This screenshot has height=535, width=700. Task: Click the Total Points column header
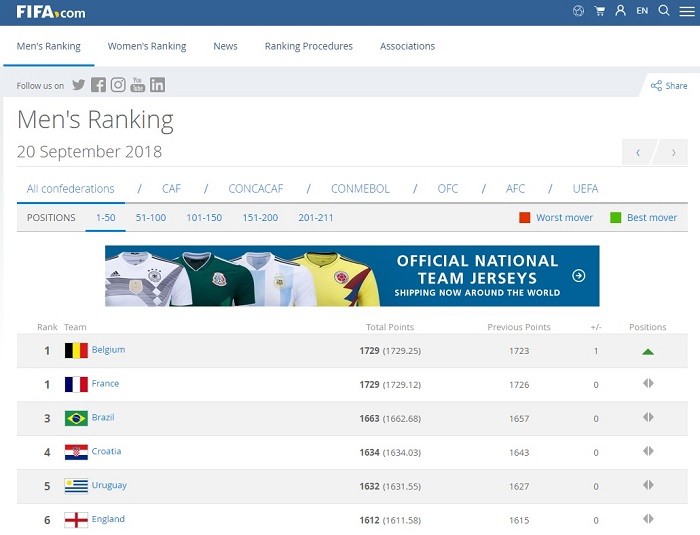[x=390, y=327]
